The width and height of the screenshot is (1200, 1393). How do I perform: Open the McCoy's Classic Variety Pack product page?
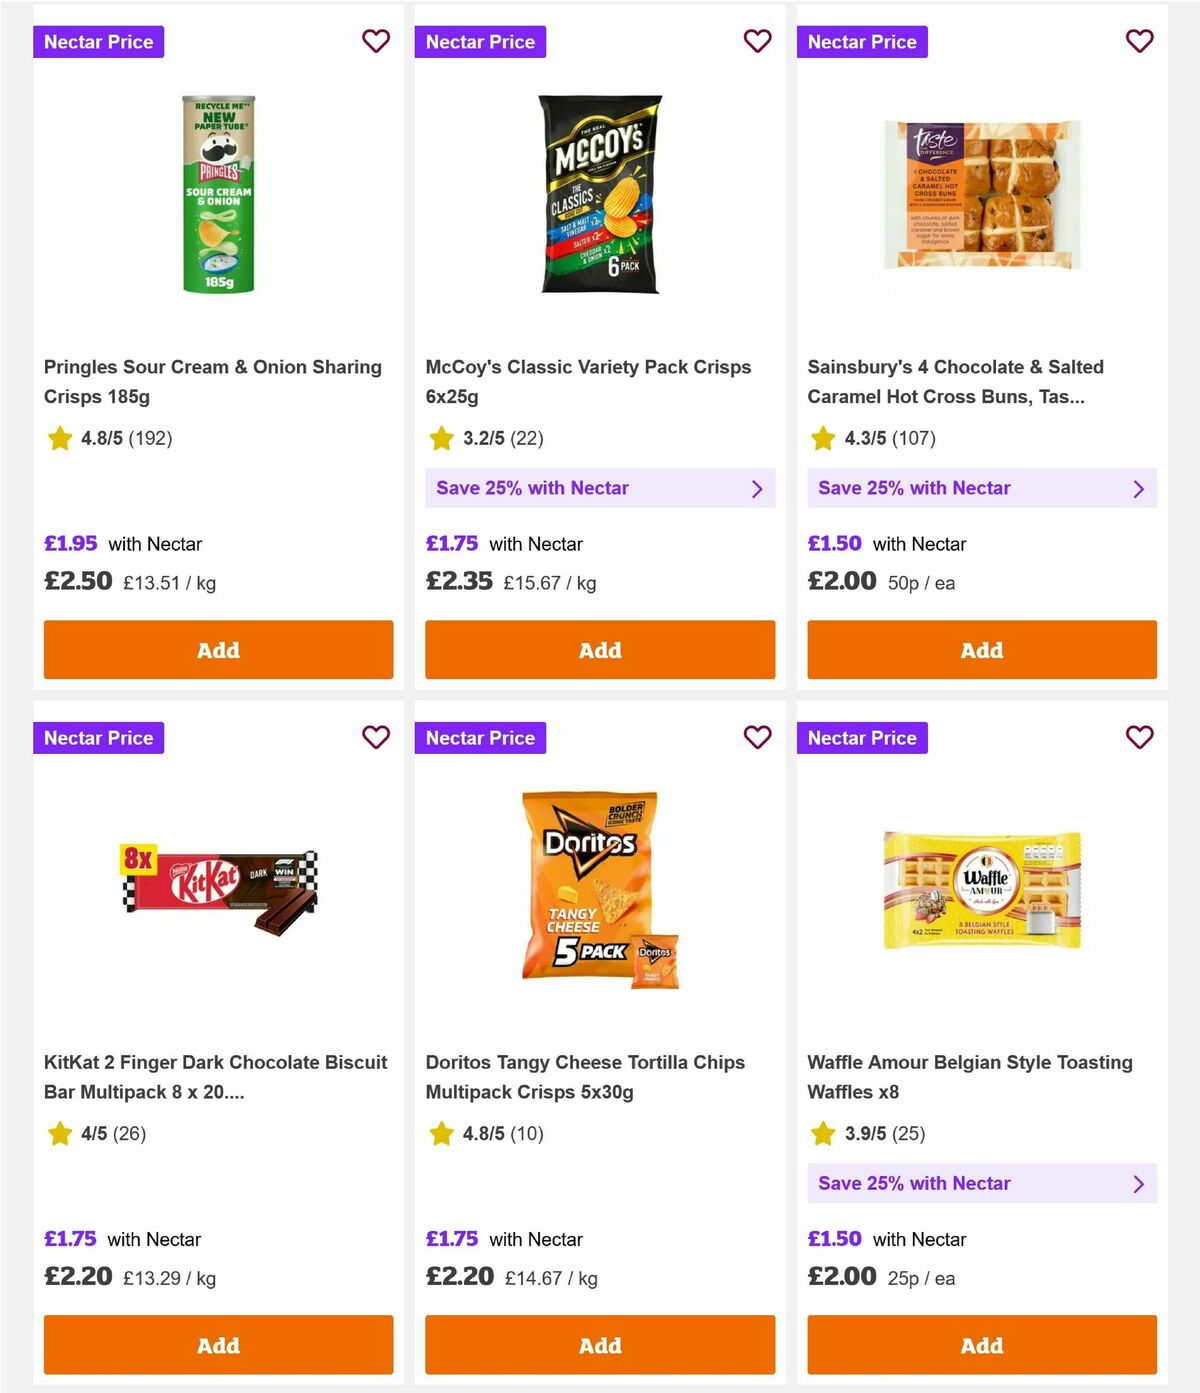[589, 381]
